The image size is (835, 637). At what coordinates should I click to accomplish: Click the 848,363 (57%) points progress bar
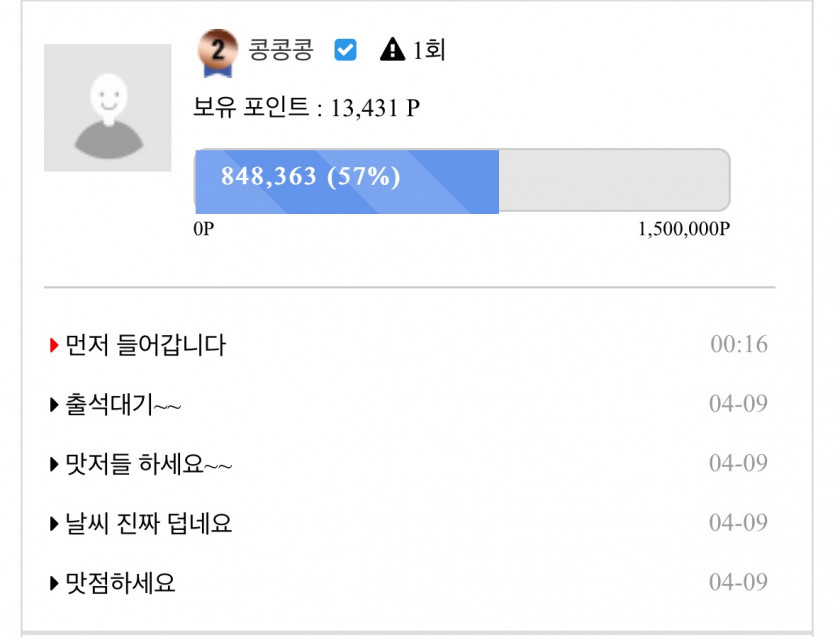(461, 180)
